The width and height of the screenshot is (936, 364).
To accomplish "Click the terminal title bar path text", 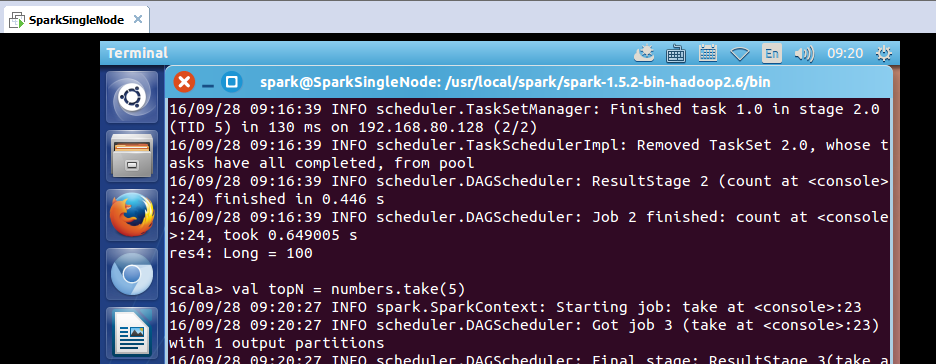I will (x=515, y=82).
